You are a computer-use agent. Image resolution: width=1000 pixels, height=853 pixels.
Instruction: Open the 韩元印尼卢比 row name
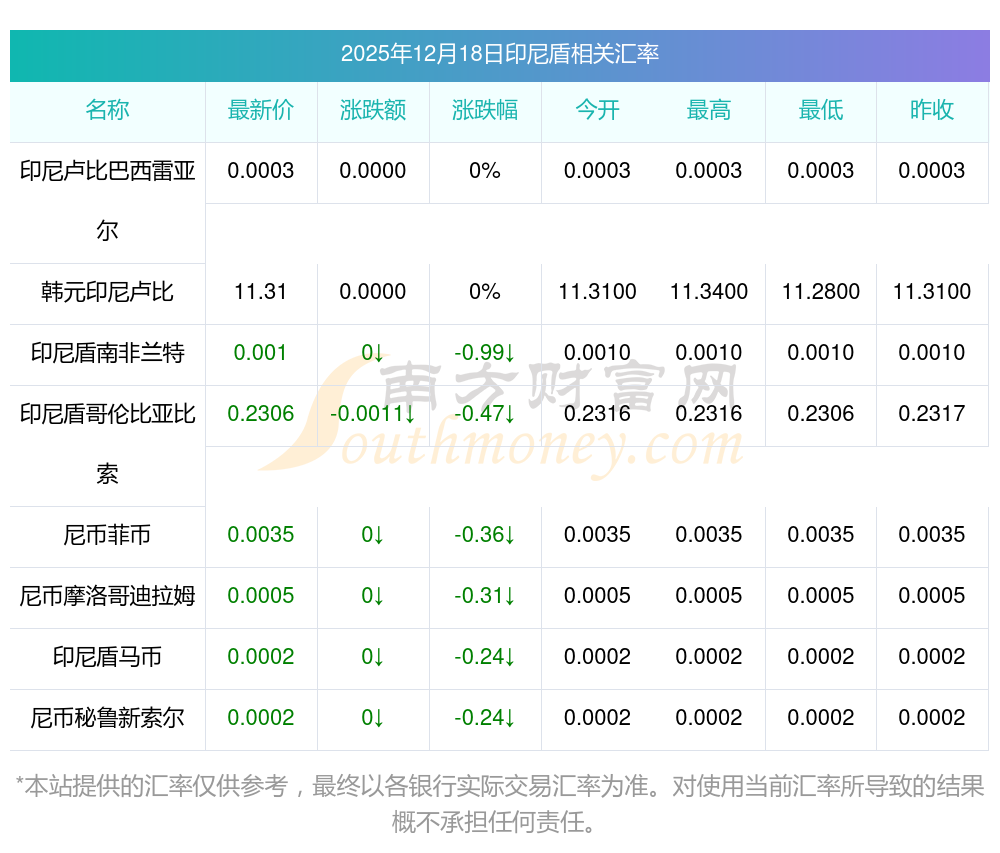[x=107, y=292]
